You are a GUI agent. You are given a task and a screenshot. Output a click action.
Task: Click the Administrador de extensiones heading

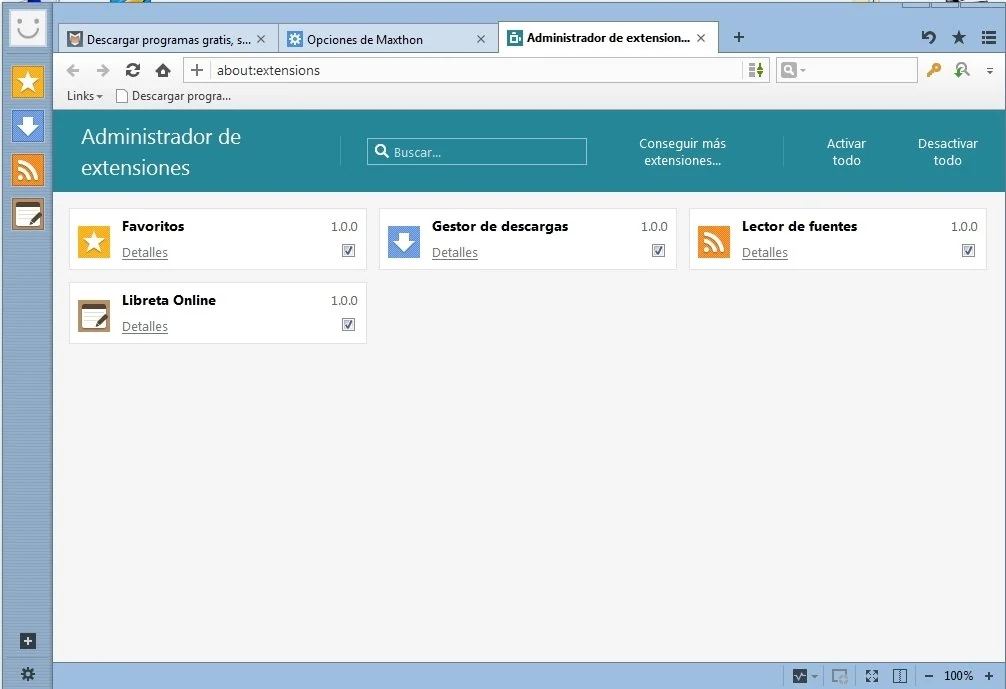[161, 152]
